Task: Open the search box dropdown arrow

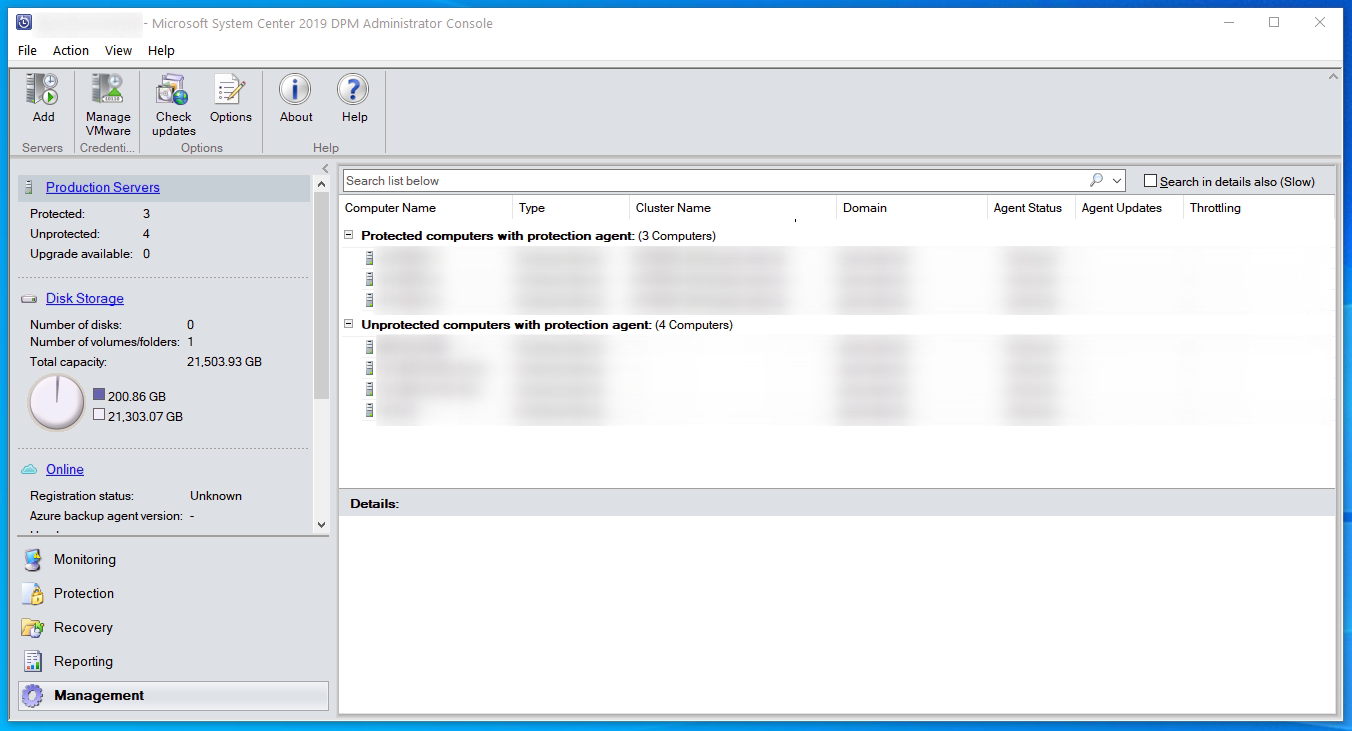Action: [1117, 181]
